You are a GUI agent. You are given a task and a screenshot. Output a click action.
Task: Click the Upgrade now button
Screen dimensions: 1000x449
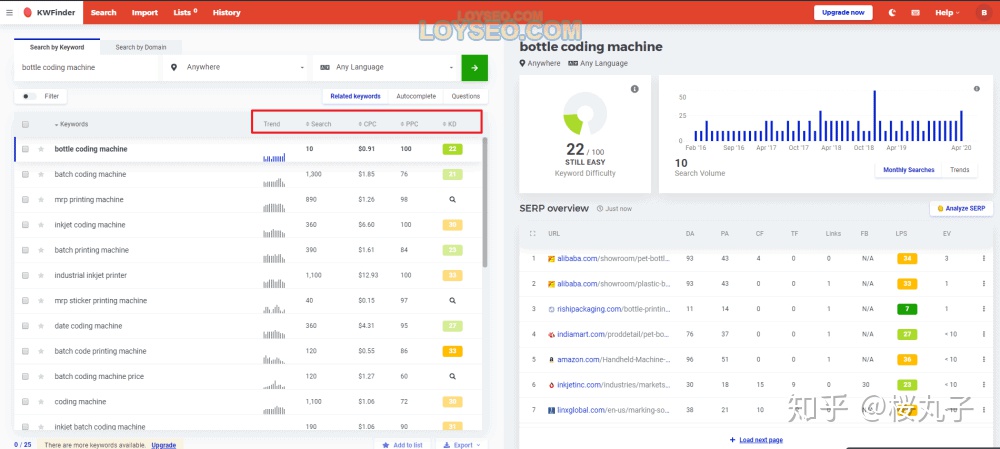843,13
